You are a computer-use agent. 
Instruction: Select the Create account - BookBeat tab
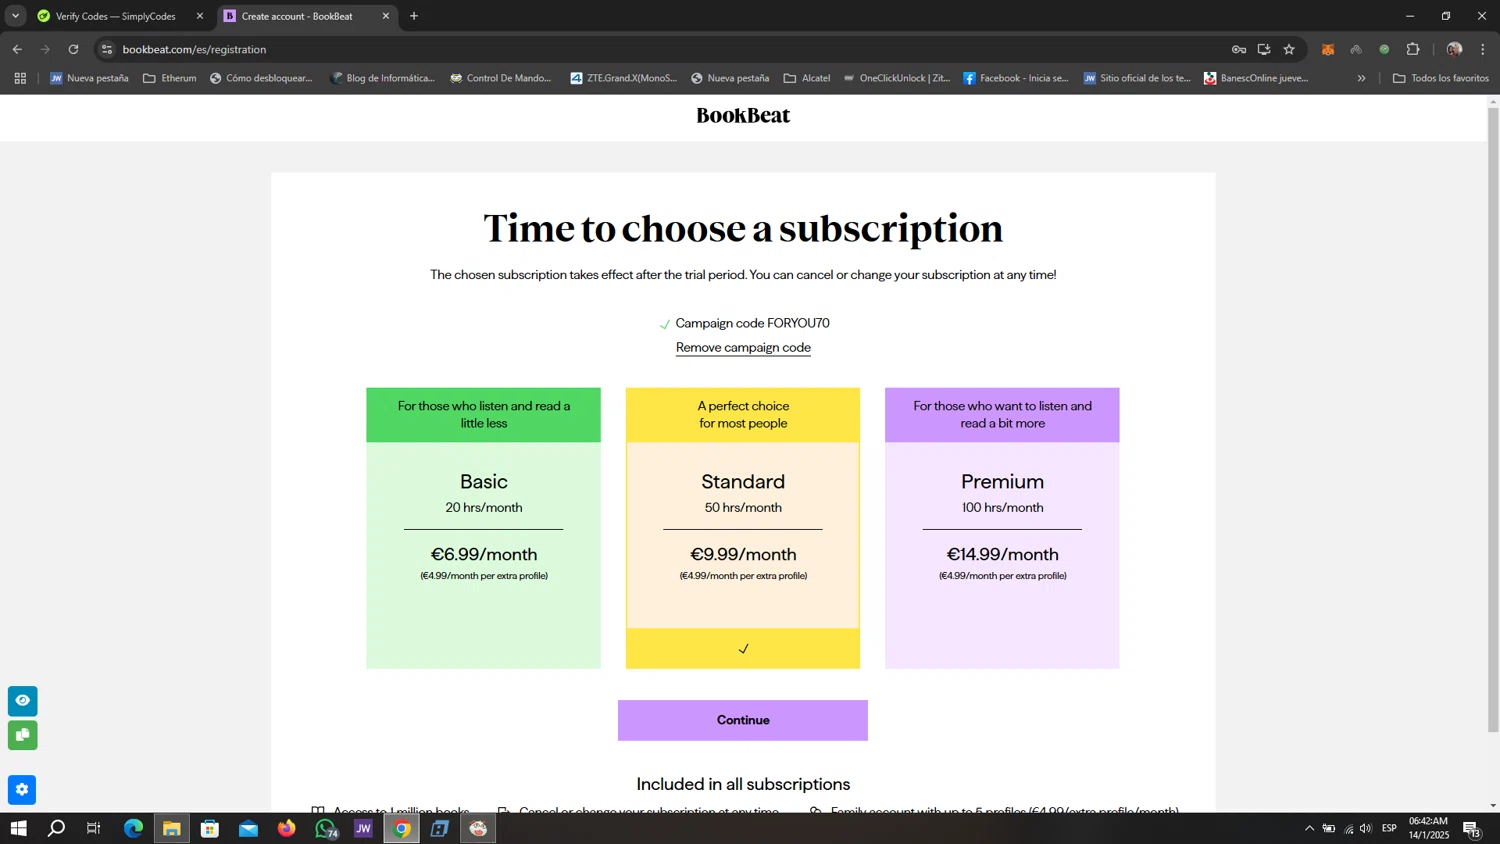click(297, 16)
